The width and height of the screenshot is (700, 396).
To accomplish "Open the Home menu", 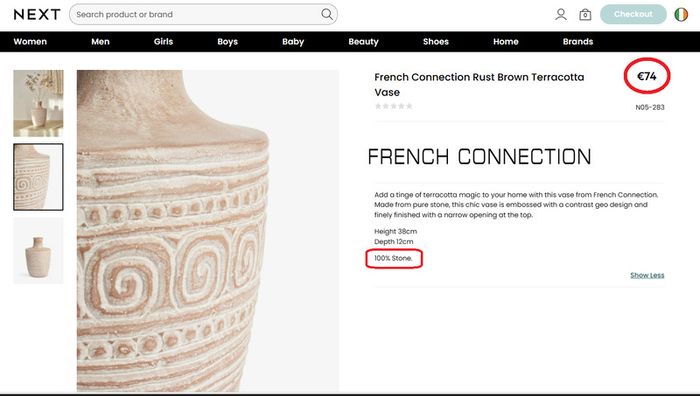I will 506,42.
